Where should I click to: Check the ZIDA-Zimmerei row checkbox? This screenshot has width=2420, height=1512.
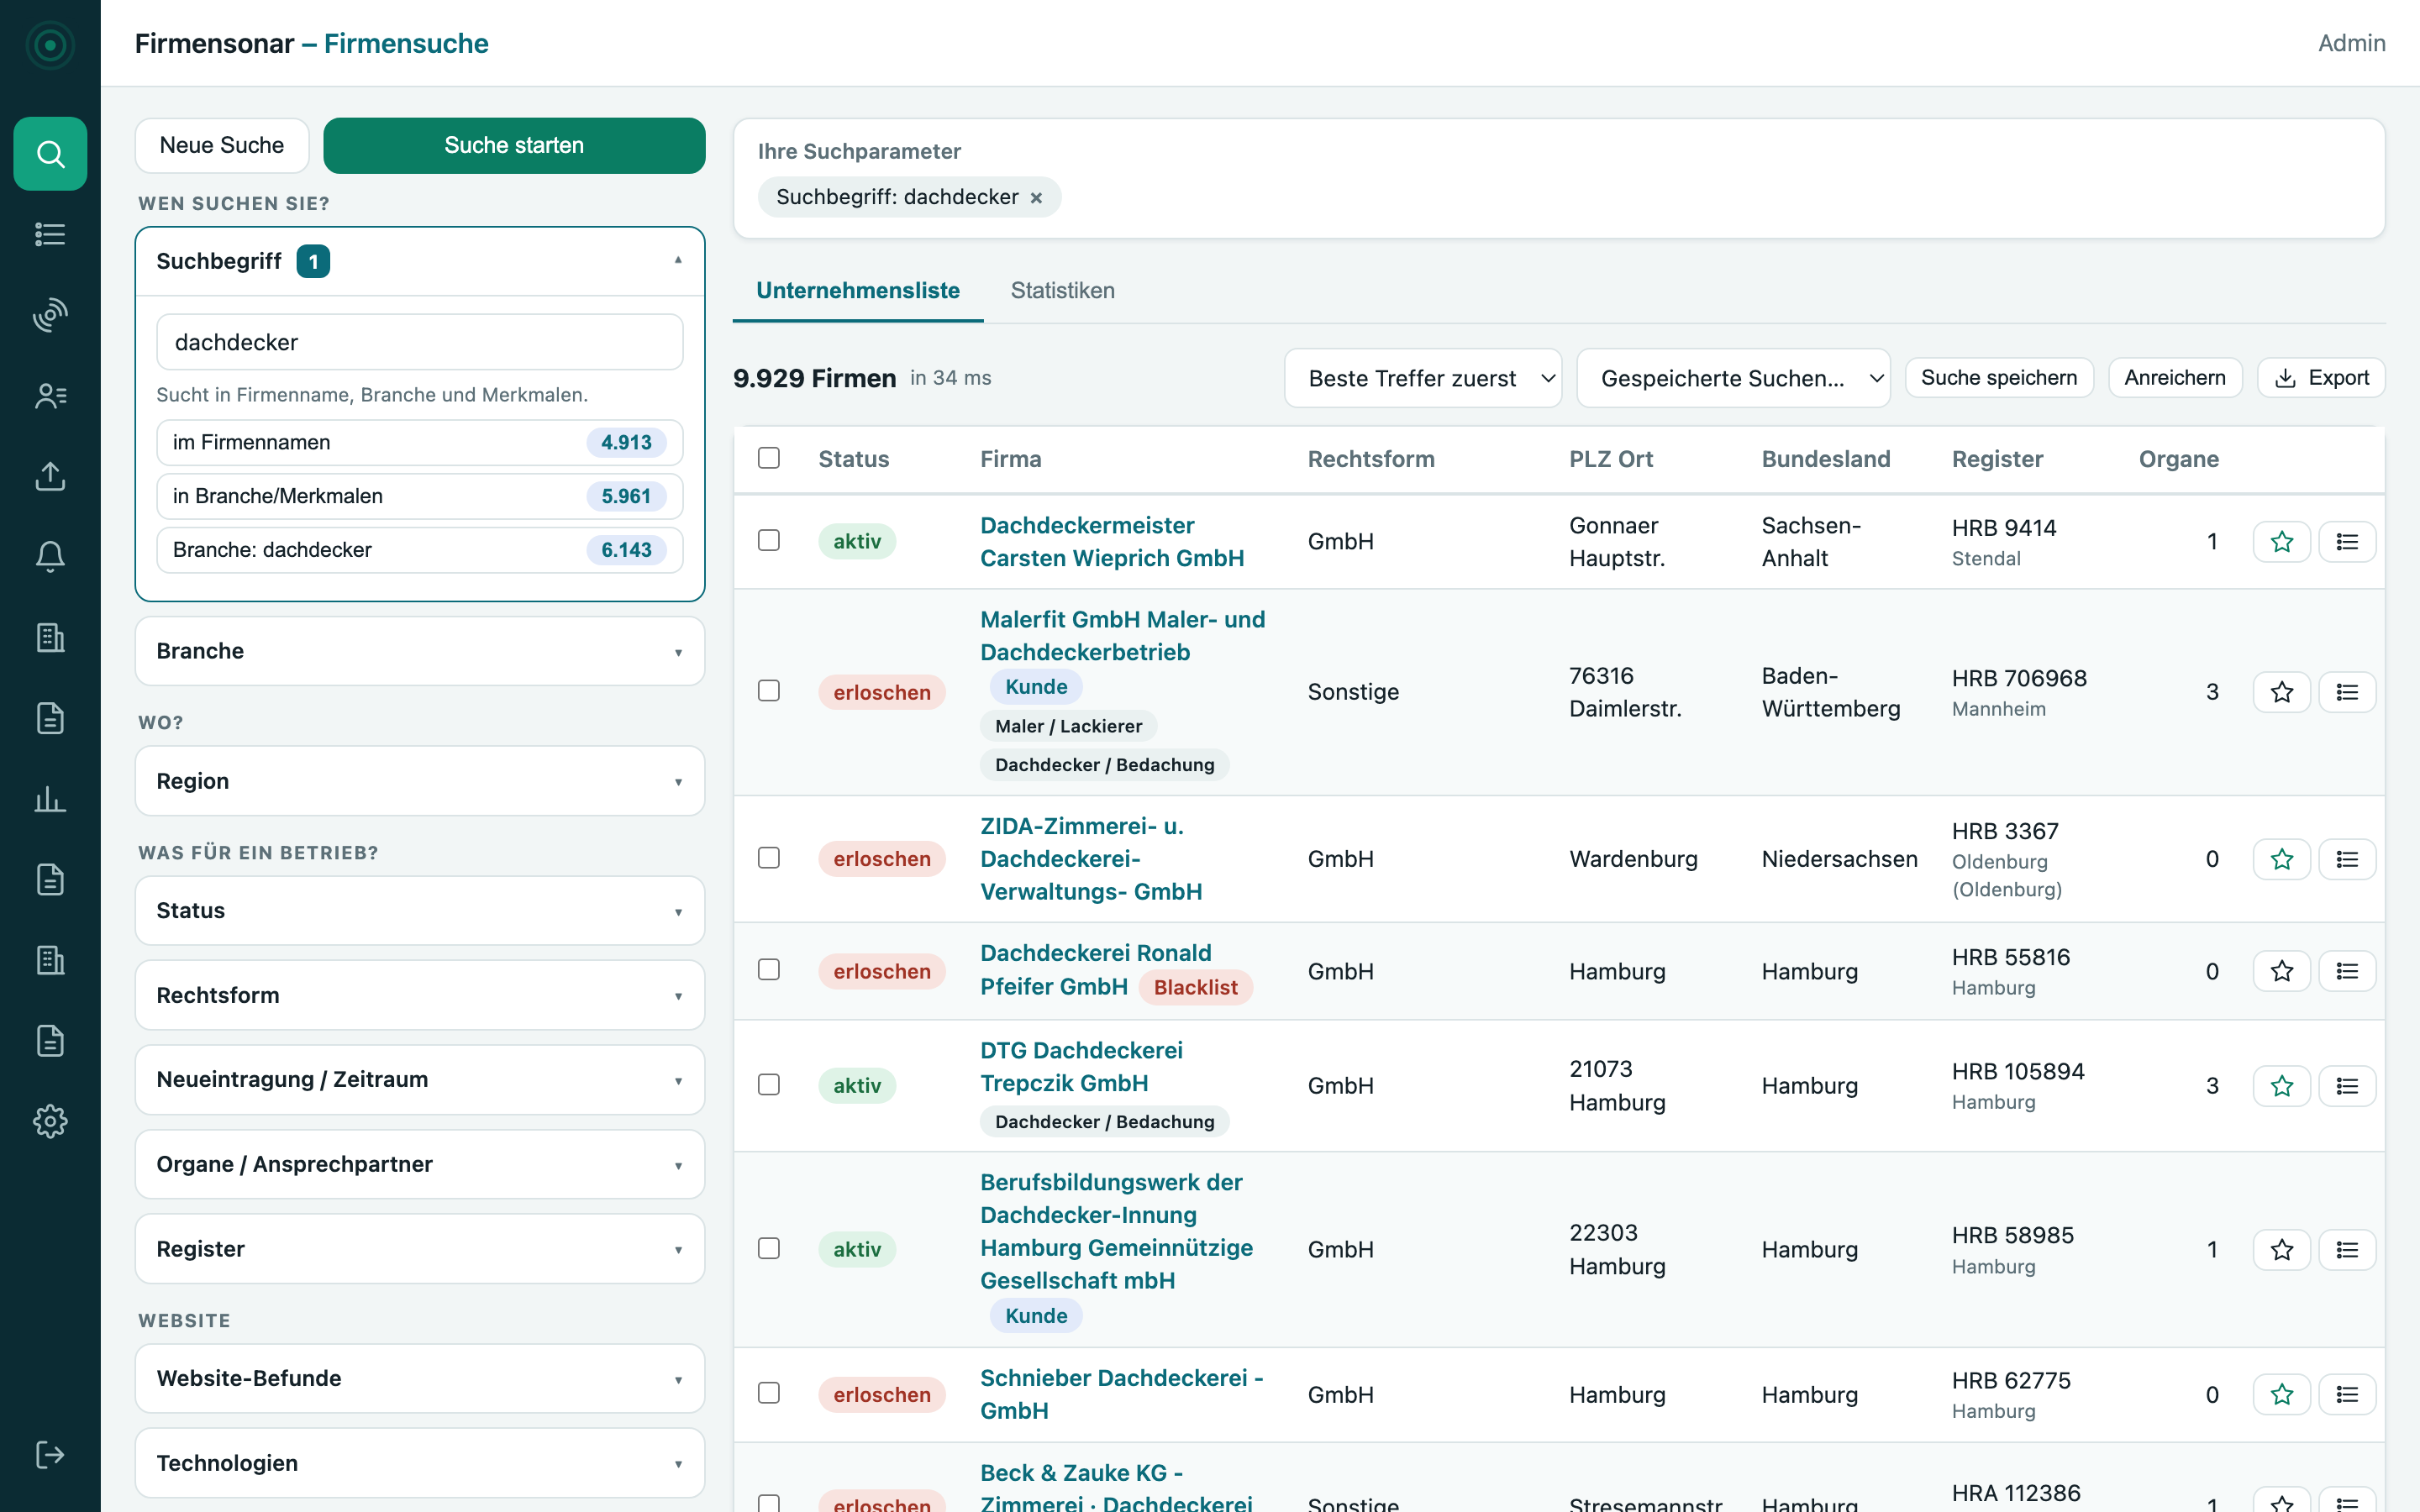(x=769, y=858)
